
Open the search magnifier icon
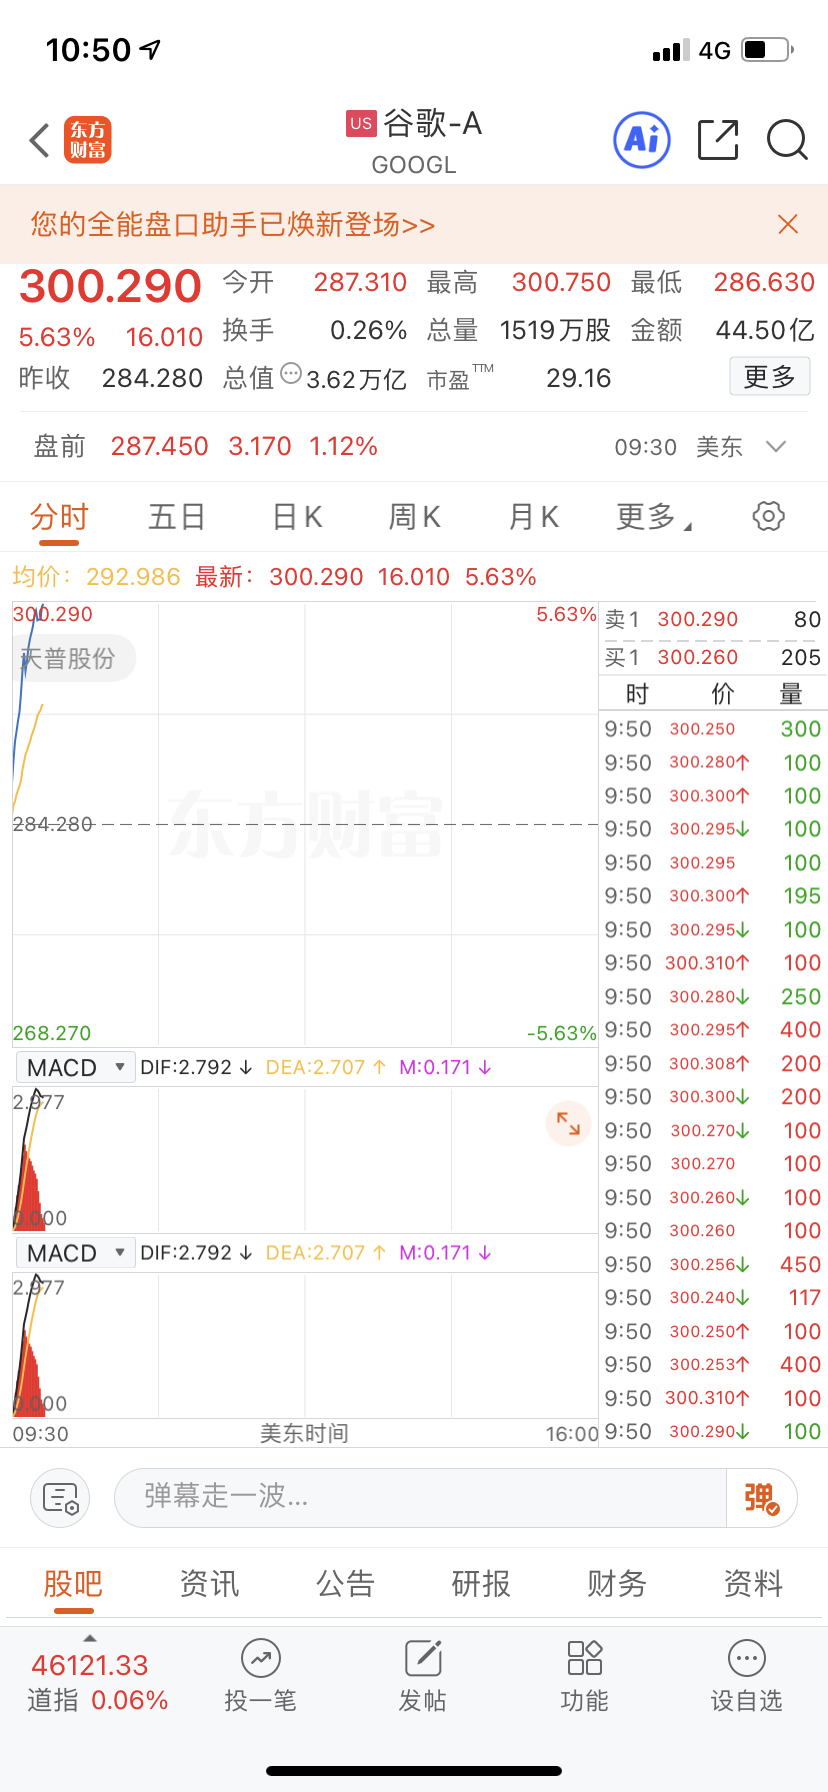pos(787,140)
